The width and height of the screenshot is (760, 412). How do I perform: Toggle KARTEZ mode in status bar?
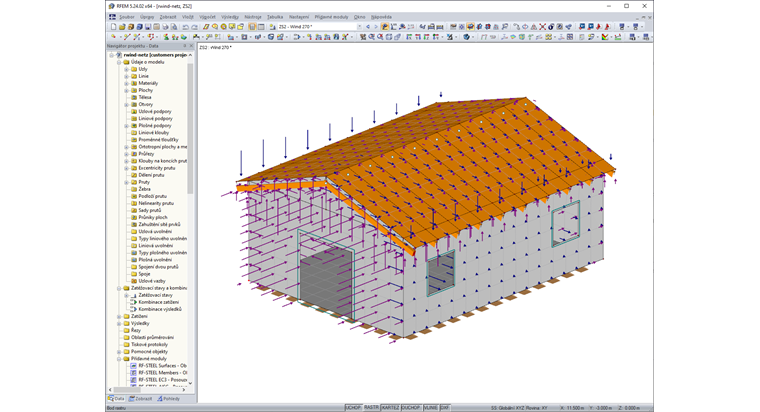390,408
